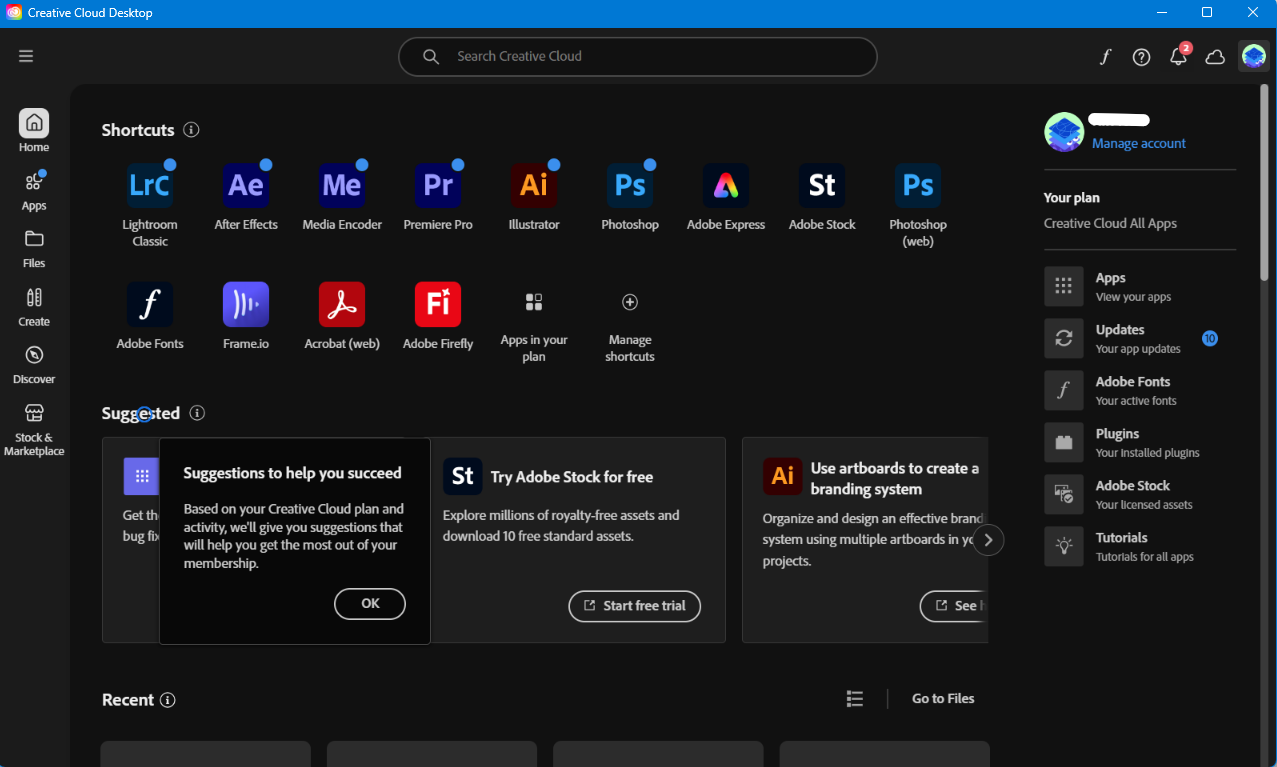
Task: Open Adobe Stock shortcut icon
Action: pos(822,185)
